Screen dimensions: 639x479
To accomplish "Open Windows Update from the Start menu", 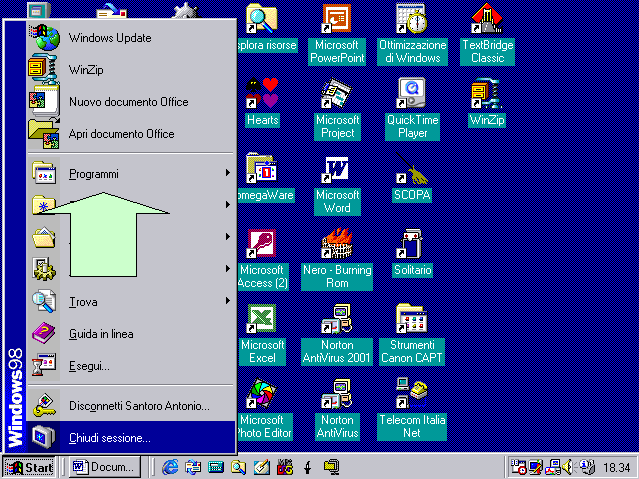I will (x=131, y=38).
